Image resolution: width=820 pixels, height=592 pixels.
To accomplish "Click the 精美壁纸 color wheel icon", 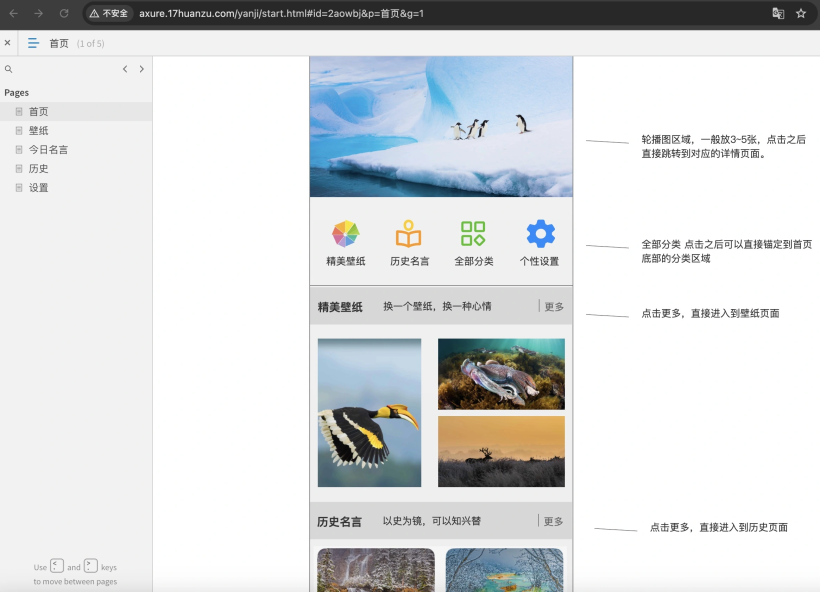I will coord(345,234).
